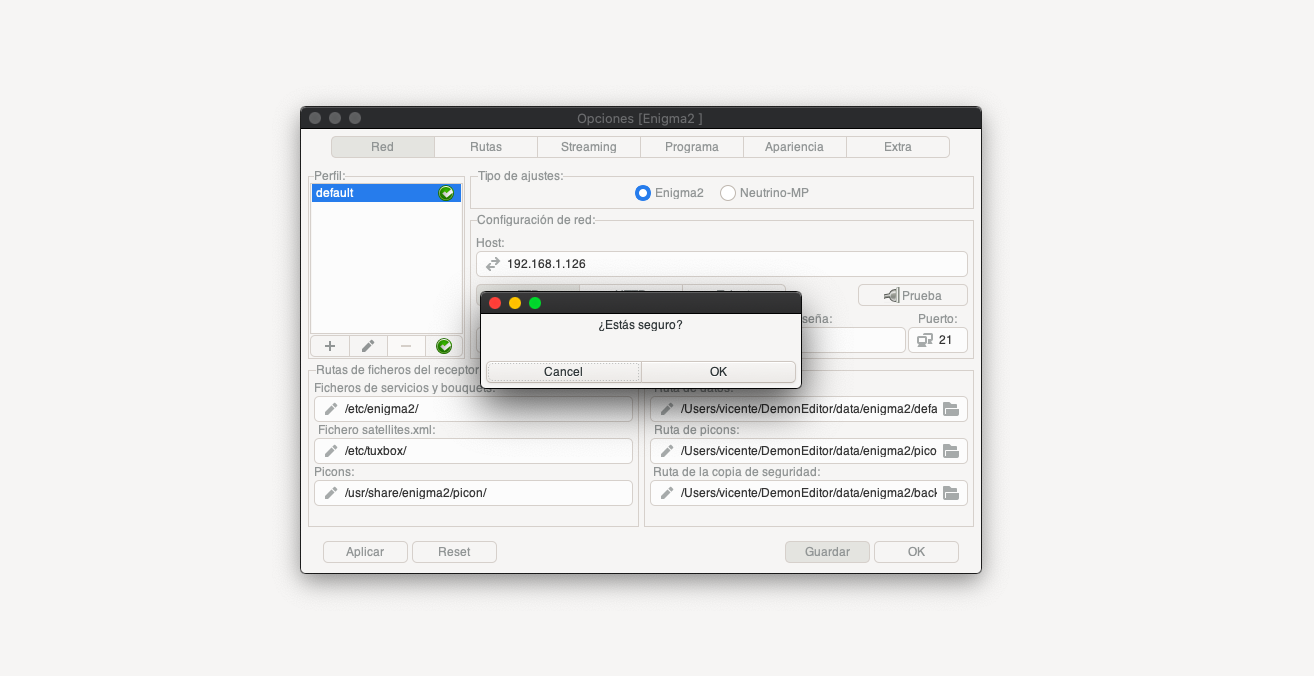Click the Host IP address field

coord(730,264)
